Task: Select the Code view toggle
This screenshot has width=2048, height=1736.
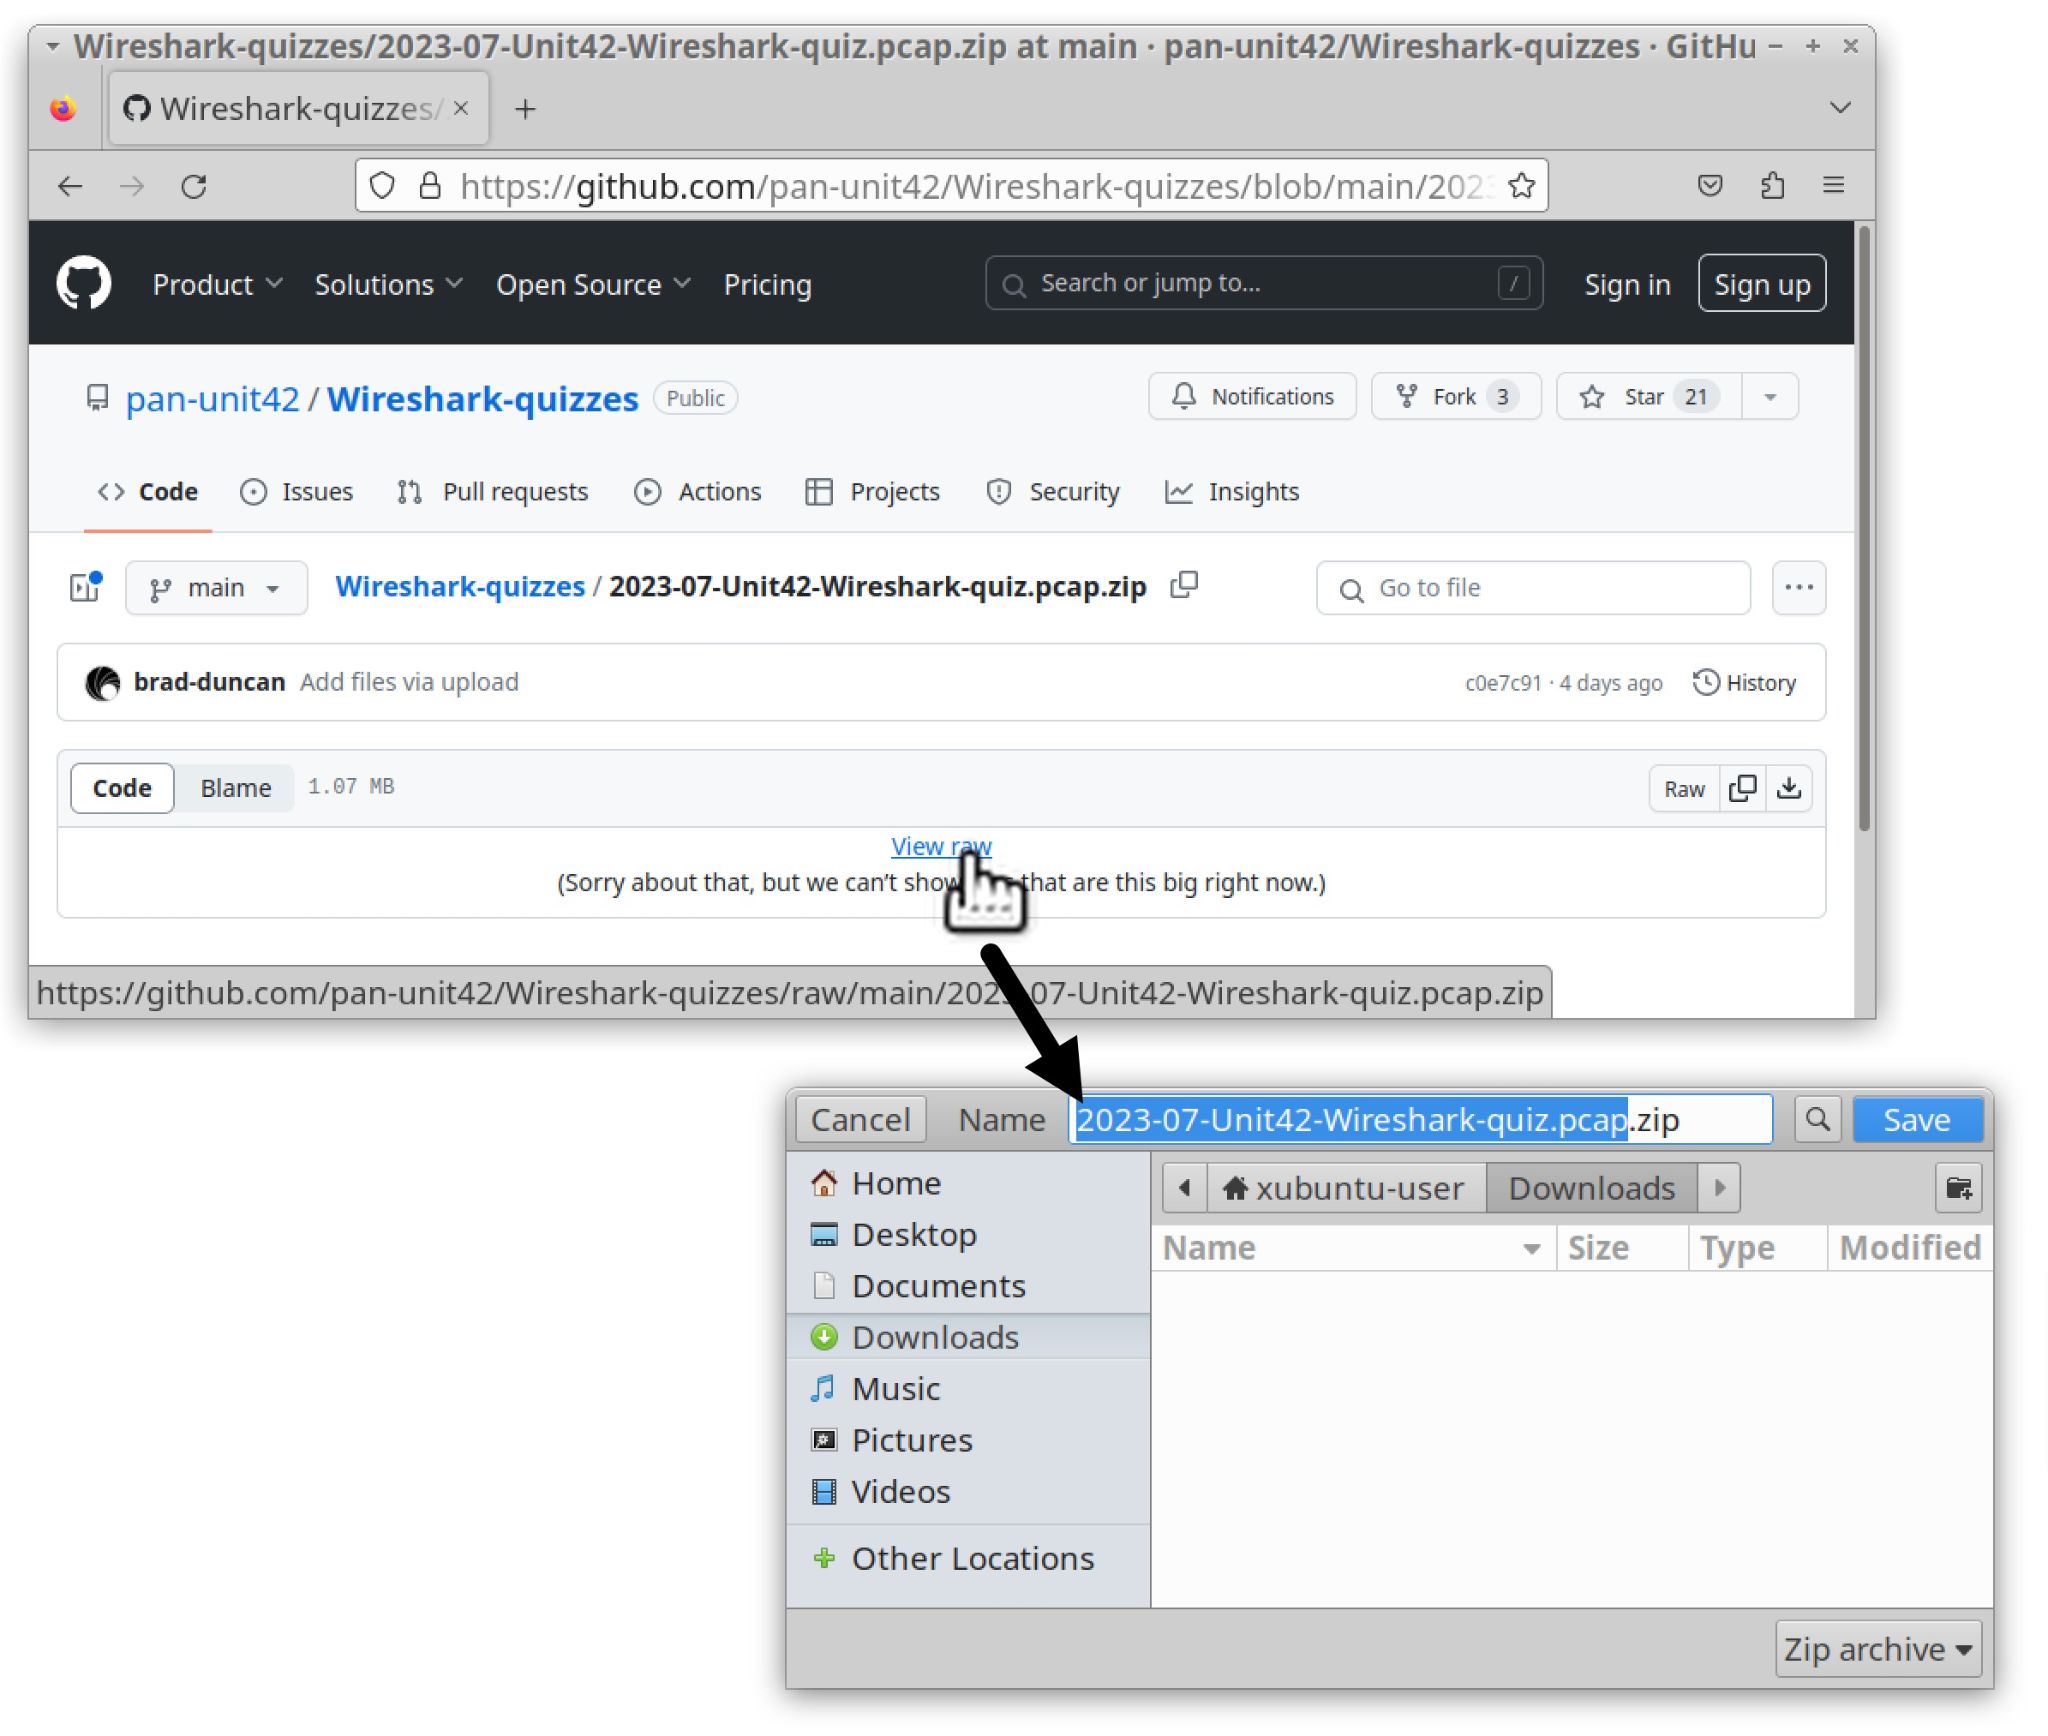Action: 122,788
